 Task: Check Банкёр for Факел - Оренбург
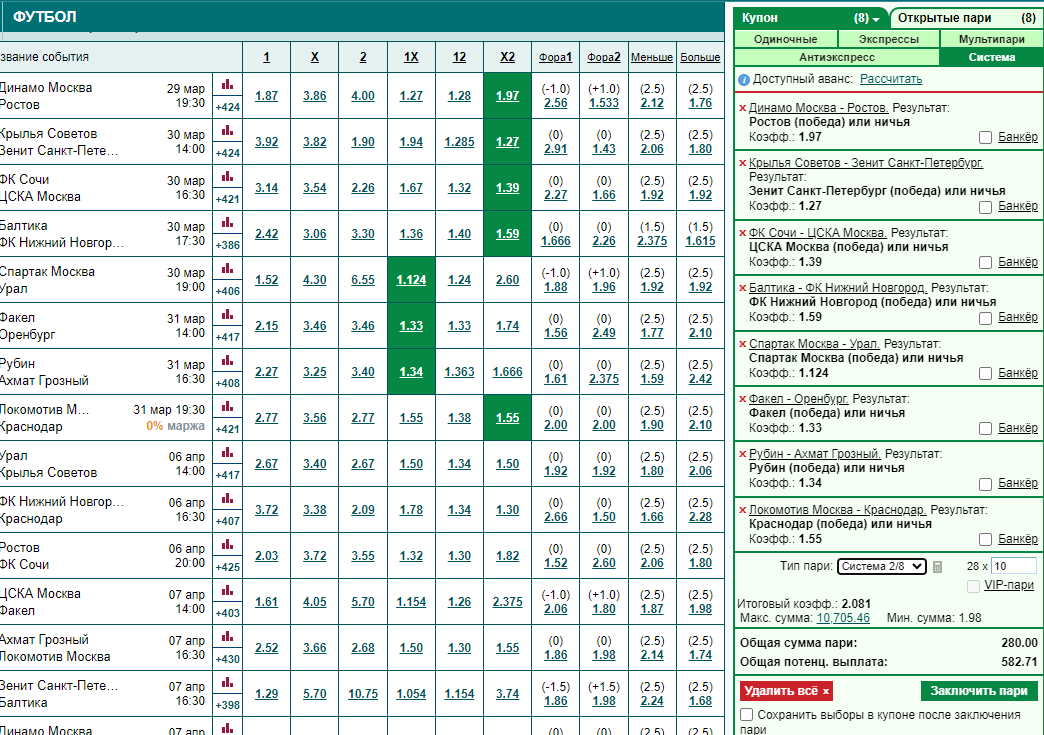coord(985,429)
